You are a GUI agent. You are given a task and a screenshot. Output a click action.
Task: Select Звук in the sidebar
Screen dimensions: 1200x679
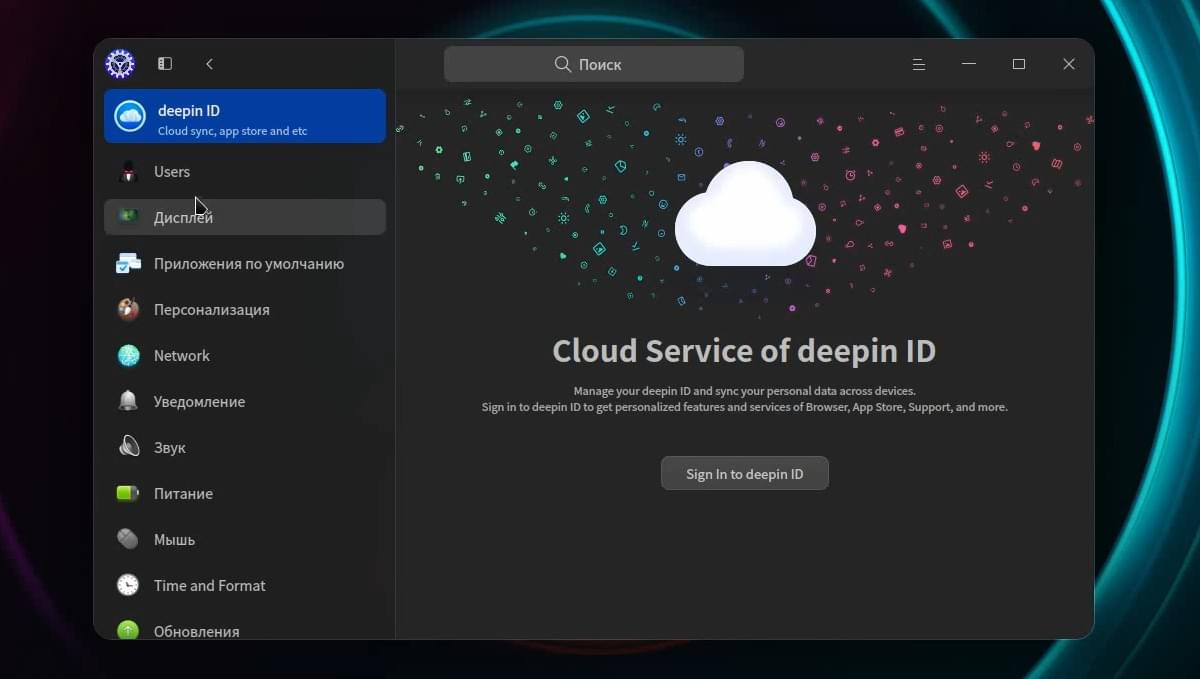coord(245,447)
